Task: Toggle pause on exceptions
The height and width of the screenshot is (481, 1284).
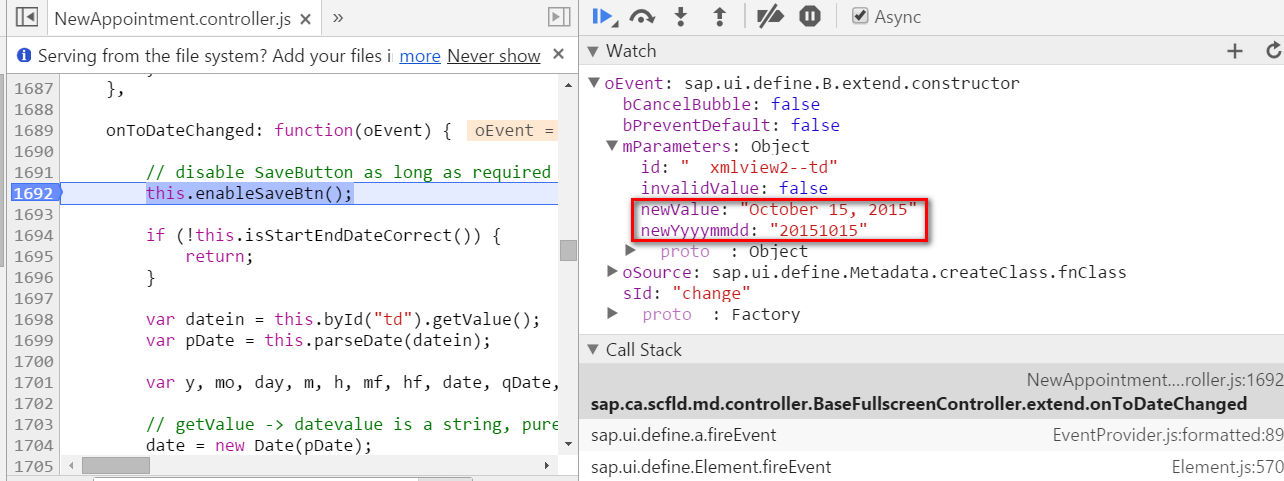Action: [x=810, y=16]
